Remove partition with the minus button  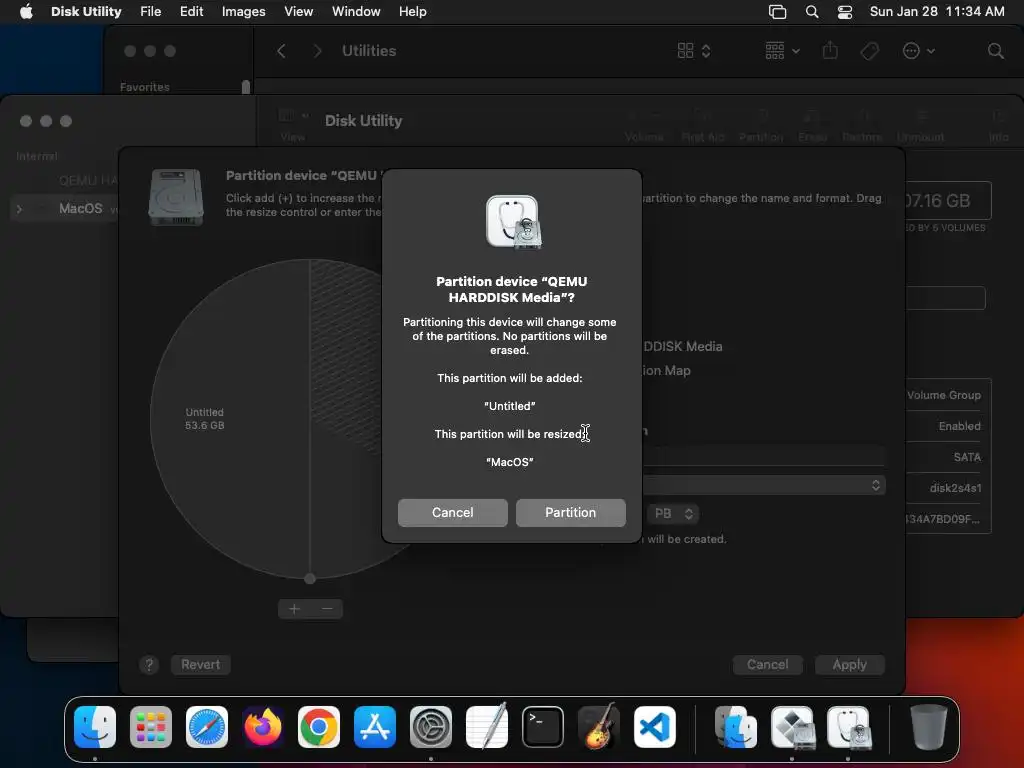(327, 609)
